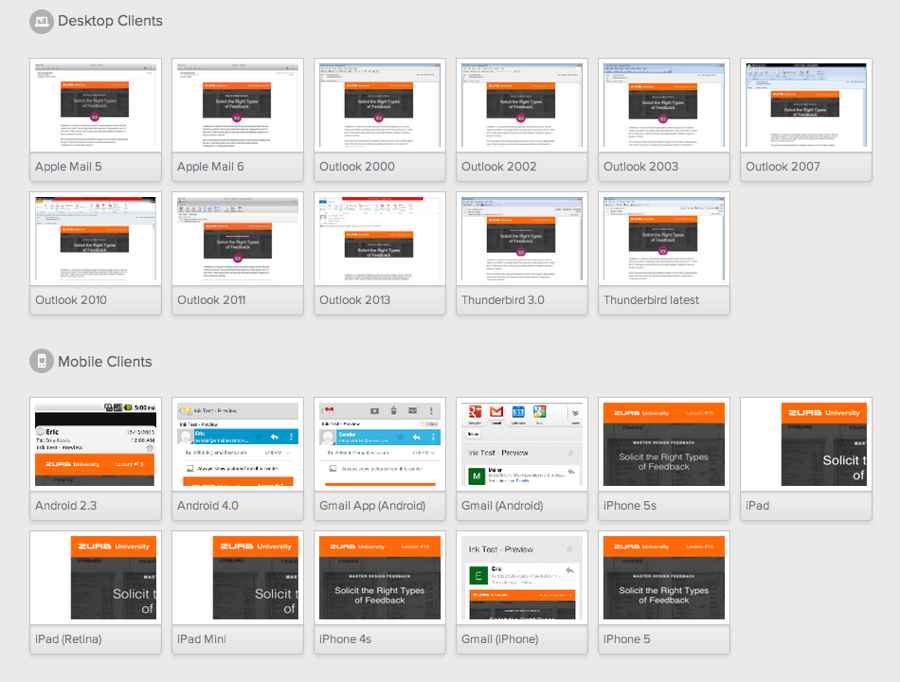Click the Gmail (Android) label
The height and width of the screenshot is (682, 900).
pos(502,506)
